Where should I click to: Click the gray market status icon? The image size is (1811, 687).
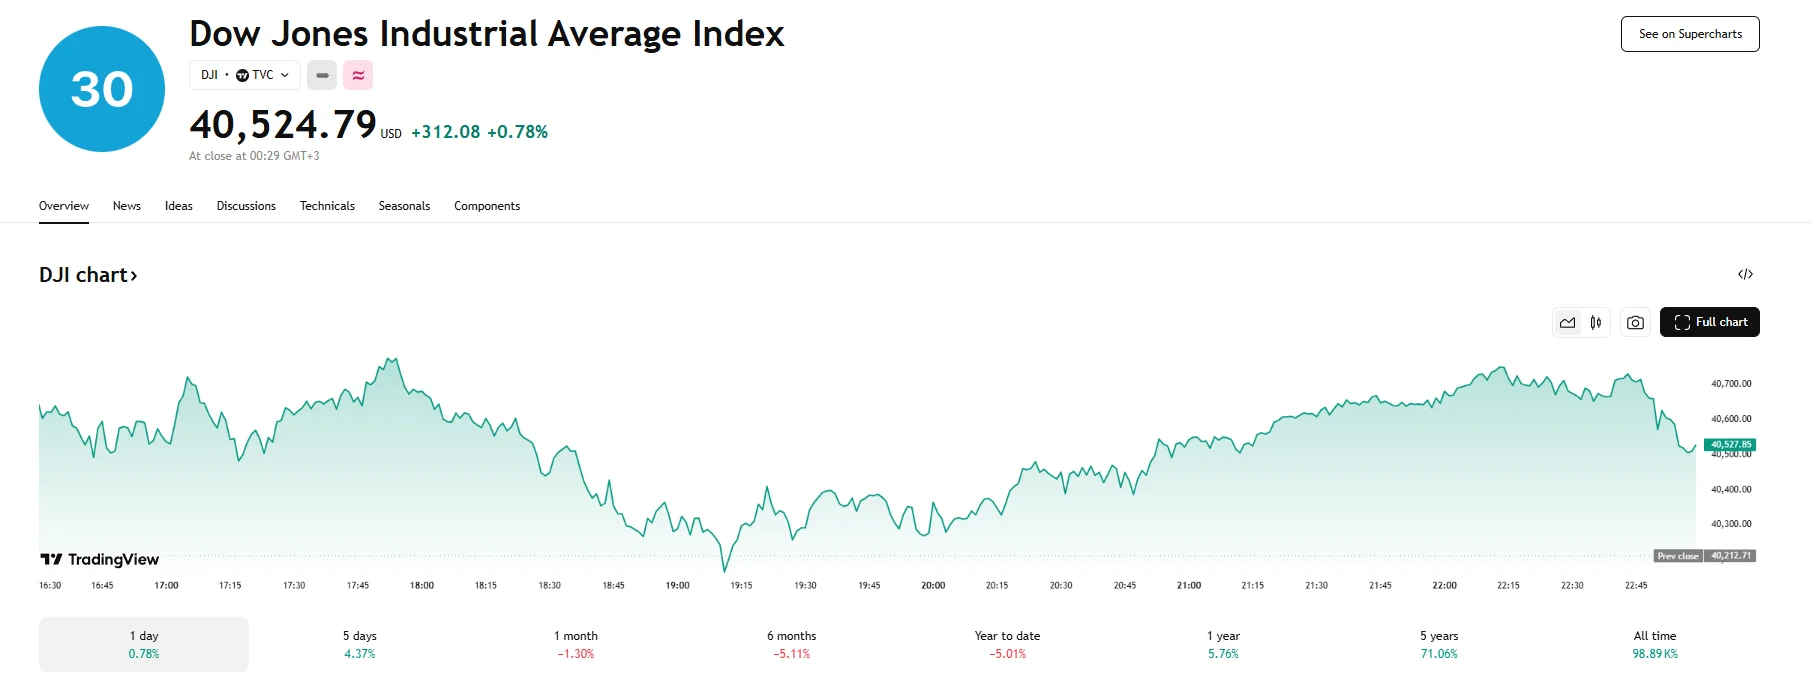click(x=322, y=75)
